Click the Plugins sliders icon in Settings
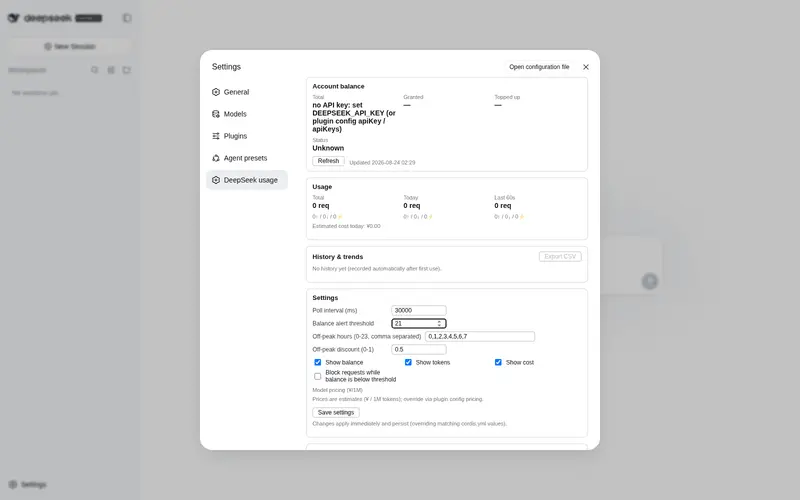This screenshot has width=800, height=500. point(216,136)
